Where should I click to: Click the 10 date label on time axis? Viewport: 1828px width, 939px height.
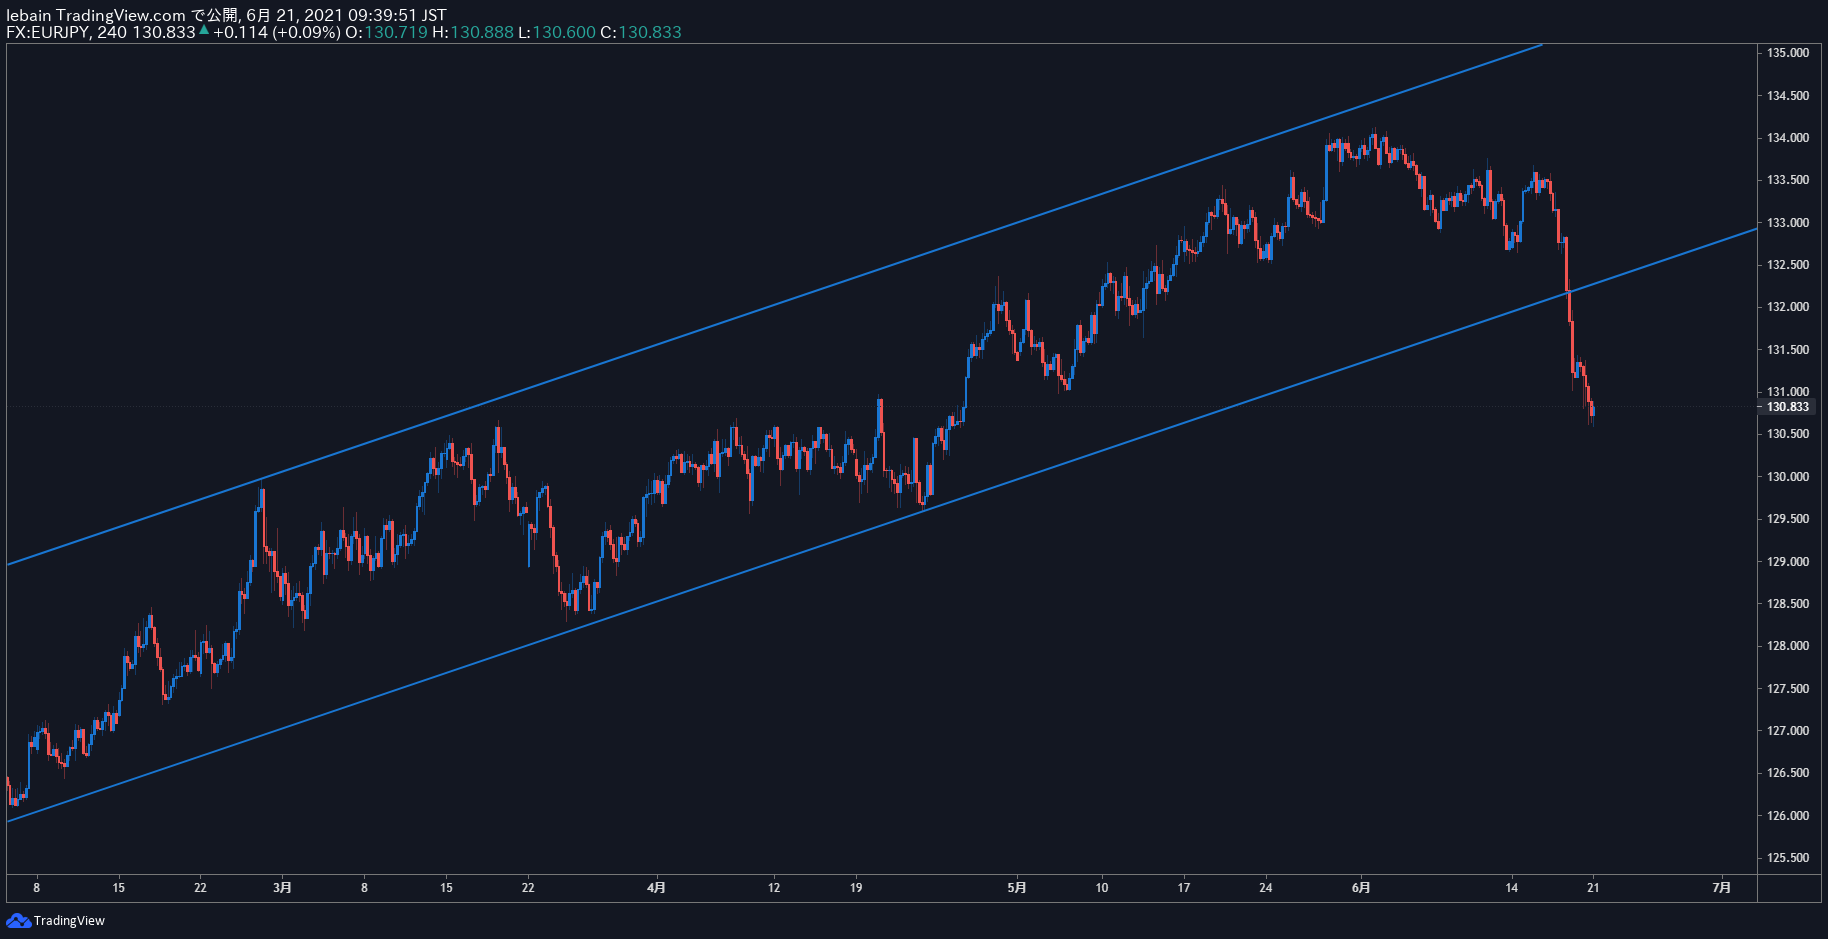click(1102, 888)
